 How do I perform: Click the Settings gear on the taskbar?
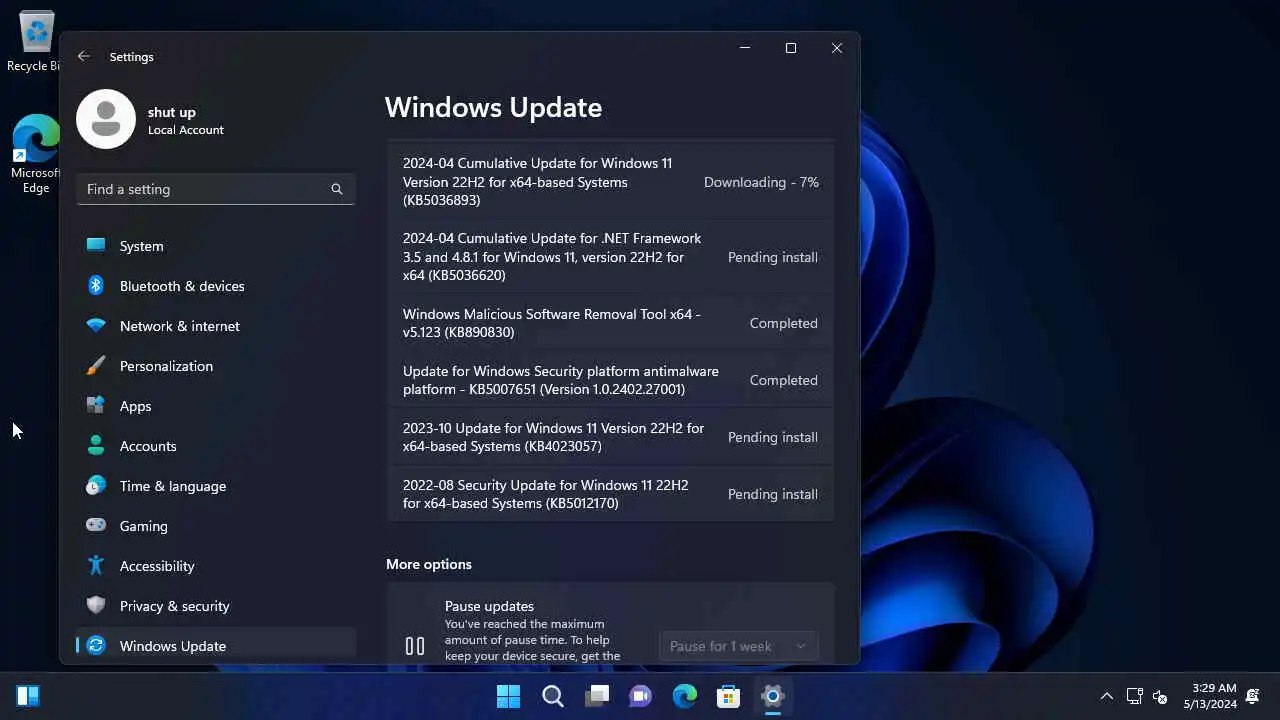[x=773, y=696]
